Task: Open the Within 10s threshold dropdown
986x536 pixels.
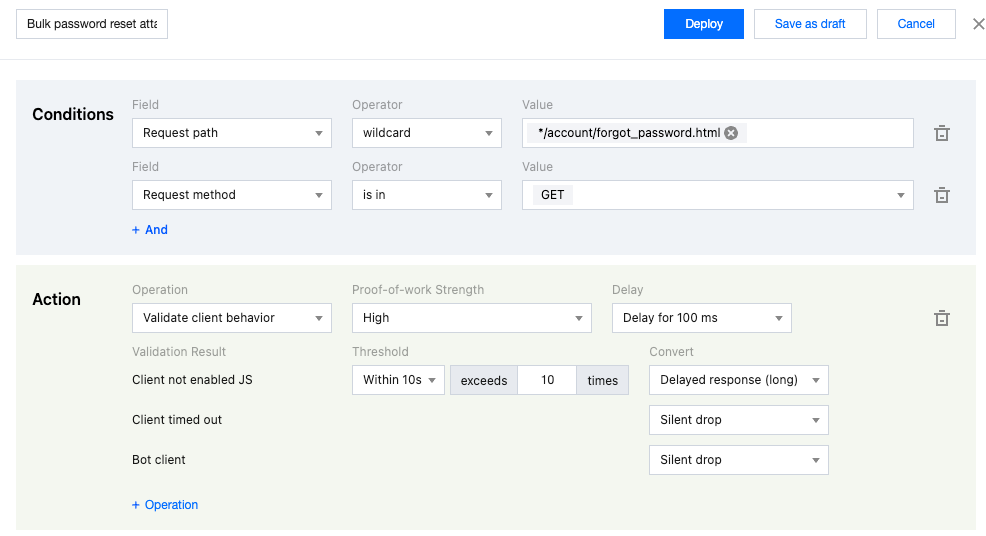Action: point(398,380)
